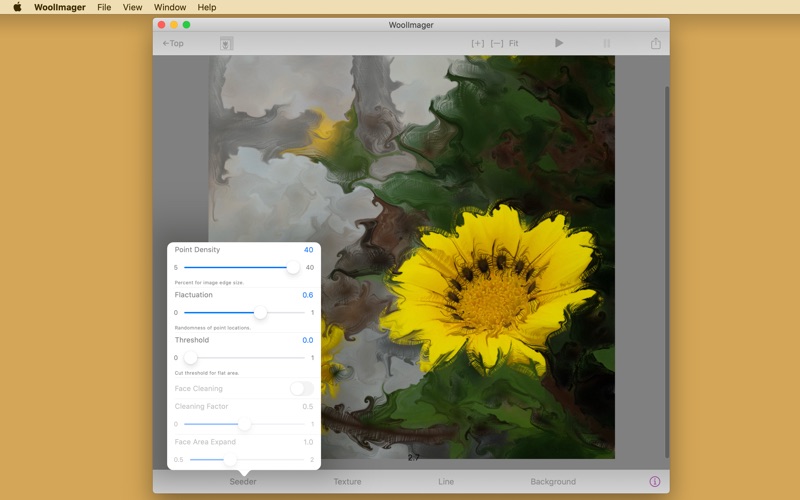Open the Line tab
This screenshot has height=500, width=800.
point(446,482)
